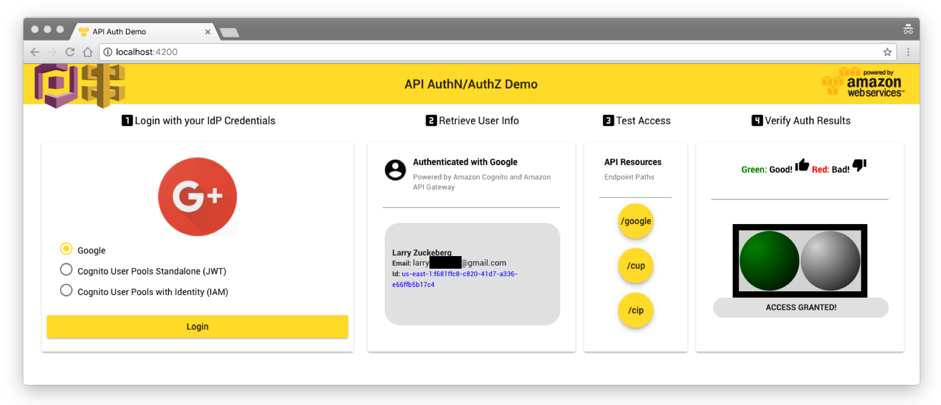Click the green status light
941x405 pixels.
tap(769, 261)
